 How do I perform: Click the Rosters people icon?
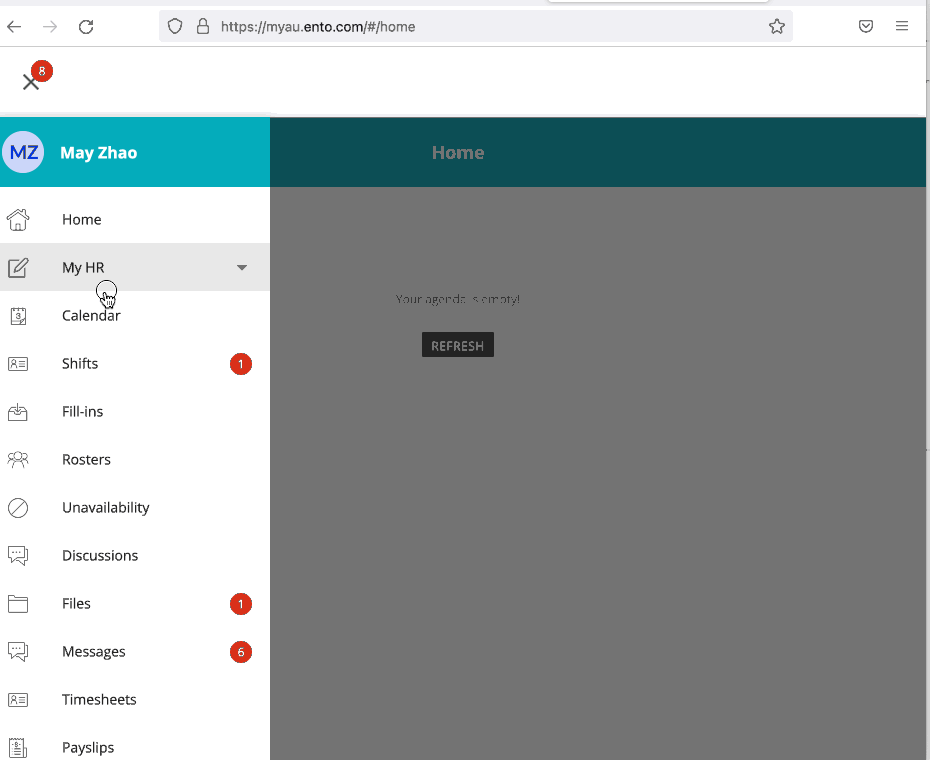coord(18,459)
